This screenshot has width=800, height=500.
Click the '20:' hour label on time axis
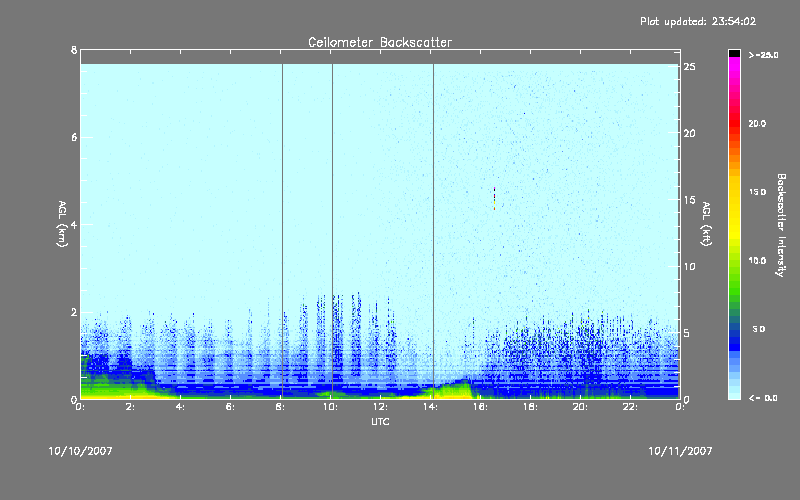pyautogui.click(x=580, y=407)
